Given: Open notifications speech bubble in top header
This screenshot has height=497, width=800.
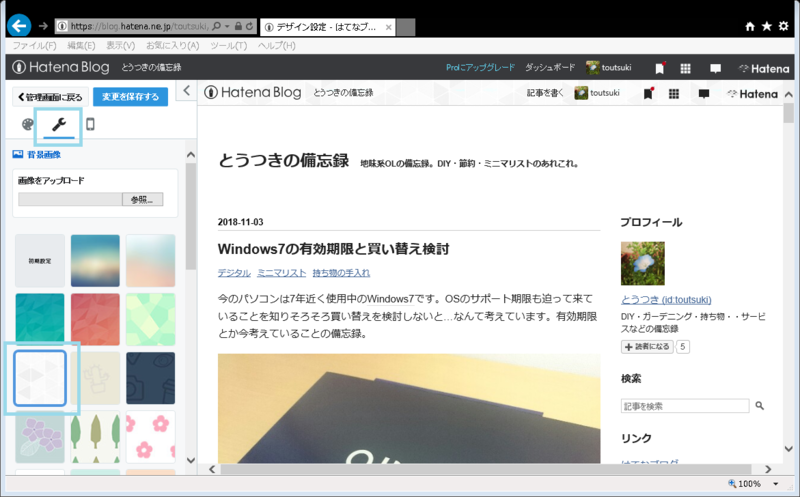Looking at the screenshot, I should tap(715, 68).
